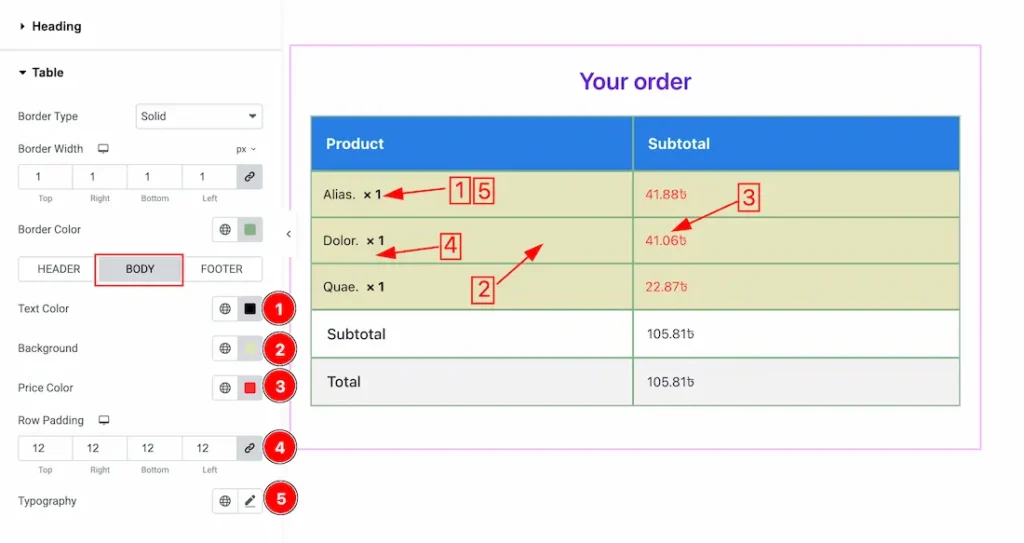
Task: Open the px unit selector for Border Width
Action: pyautogui.click(x=246, y=149)
